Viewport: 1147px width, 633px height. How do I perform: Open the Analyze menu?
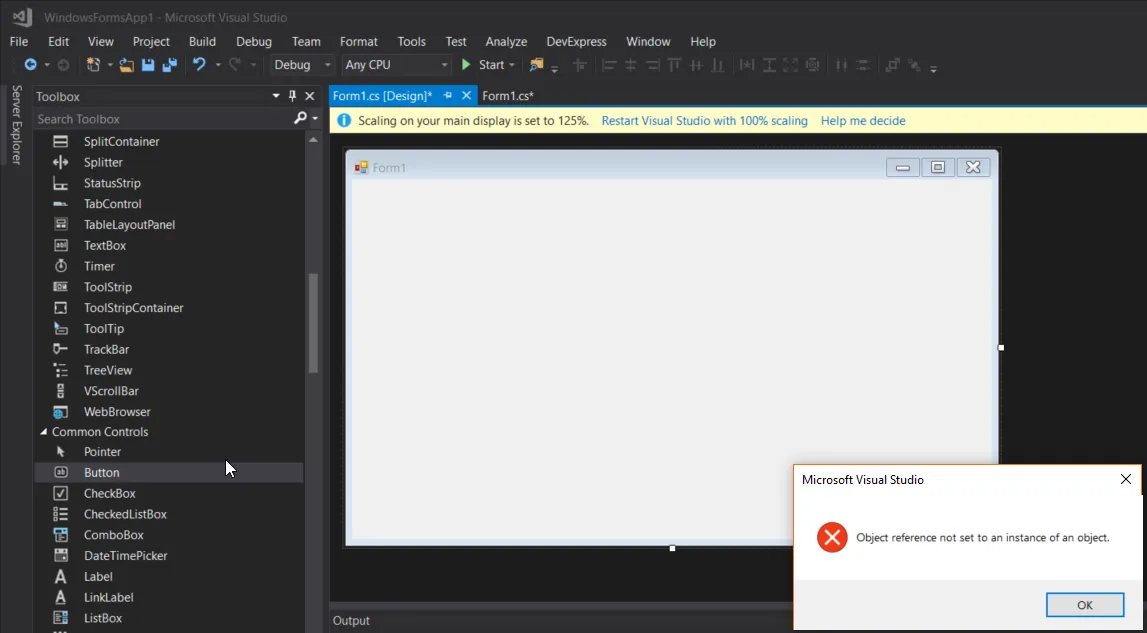[506, 42]
